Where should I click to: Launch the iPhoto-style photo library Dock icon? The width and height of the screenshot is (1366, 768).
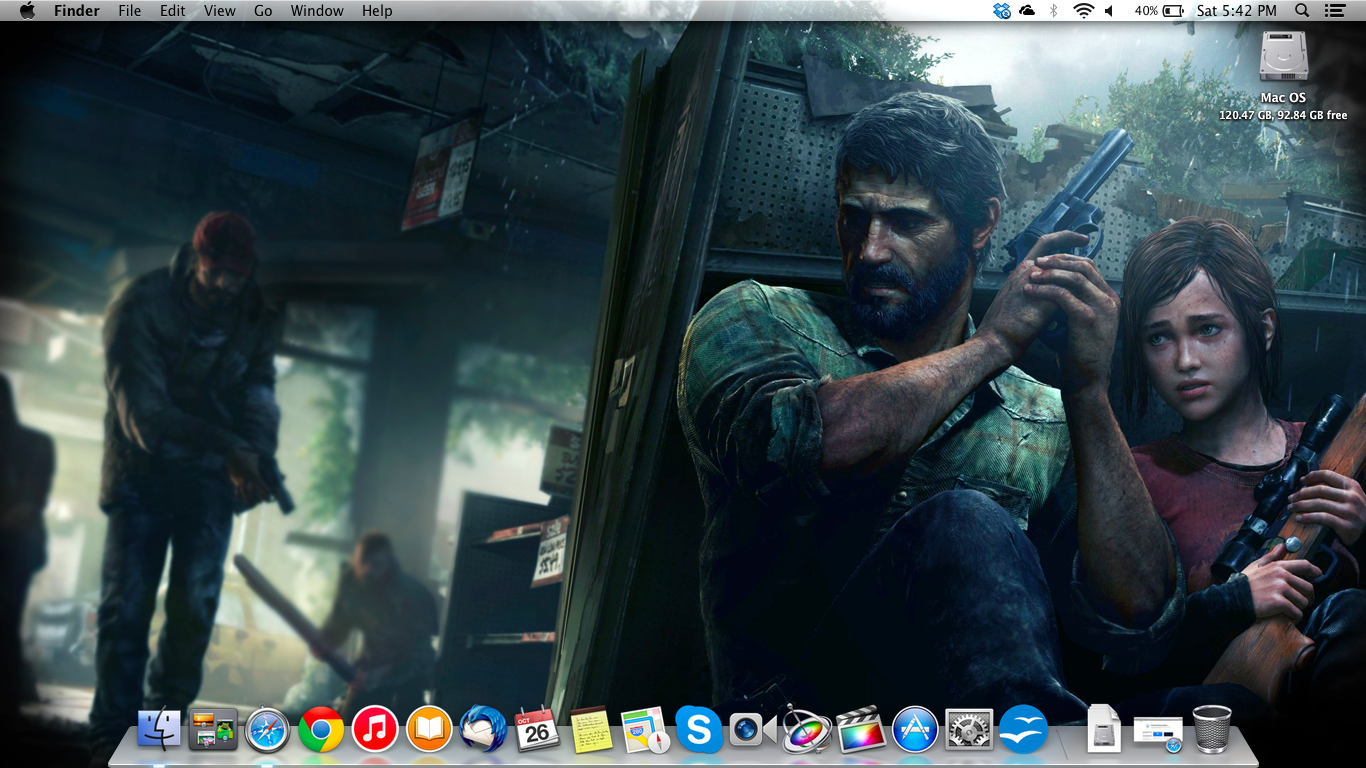(x=213, y=730)
